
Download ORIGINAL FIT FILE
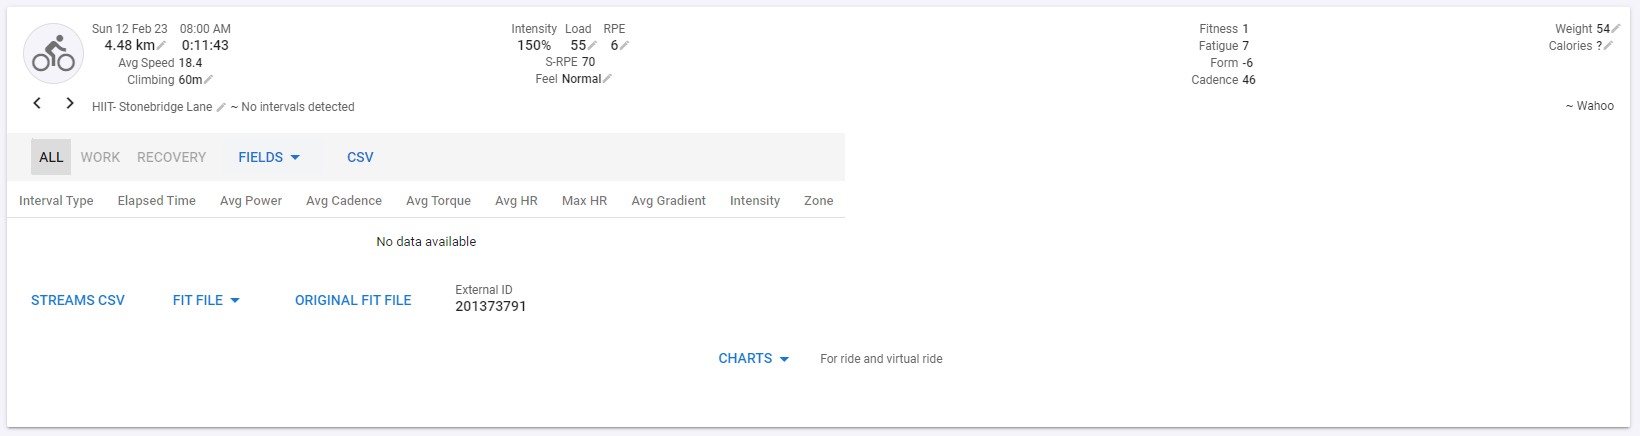click(353, 300)
